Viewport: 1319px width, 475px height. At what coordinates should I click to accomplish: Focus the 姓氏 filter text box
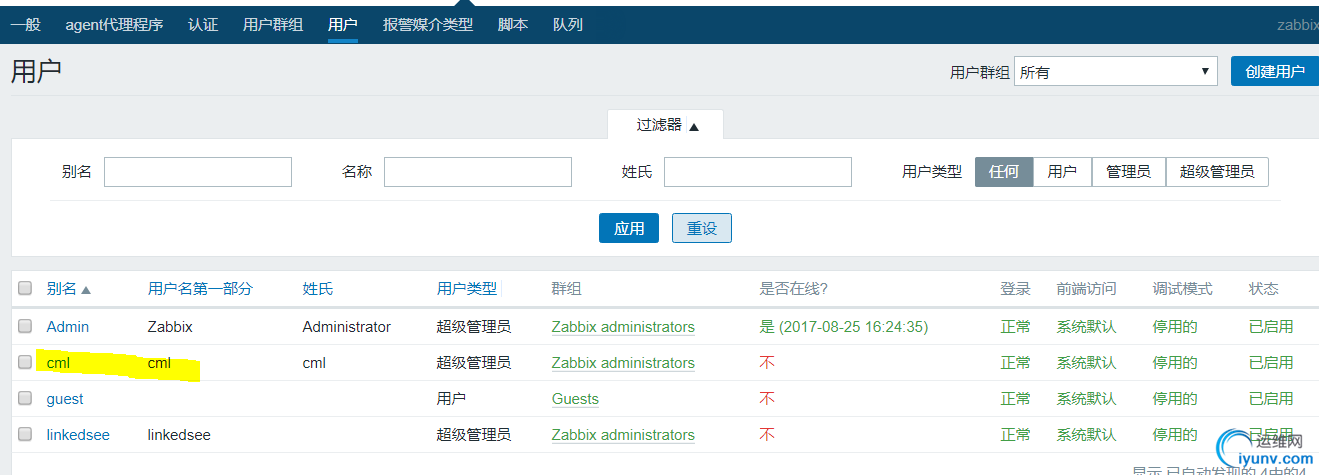[757, 172]
